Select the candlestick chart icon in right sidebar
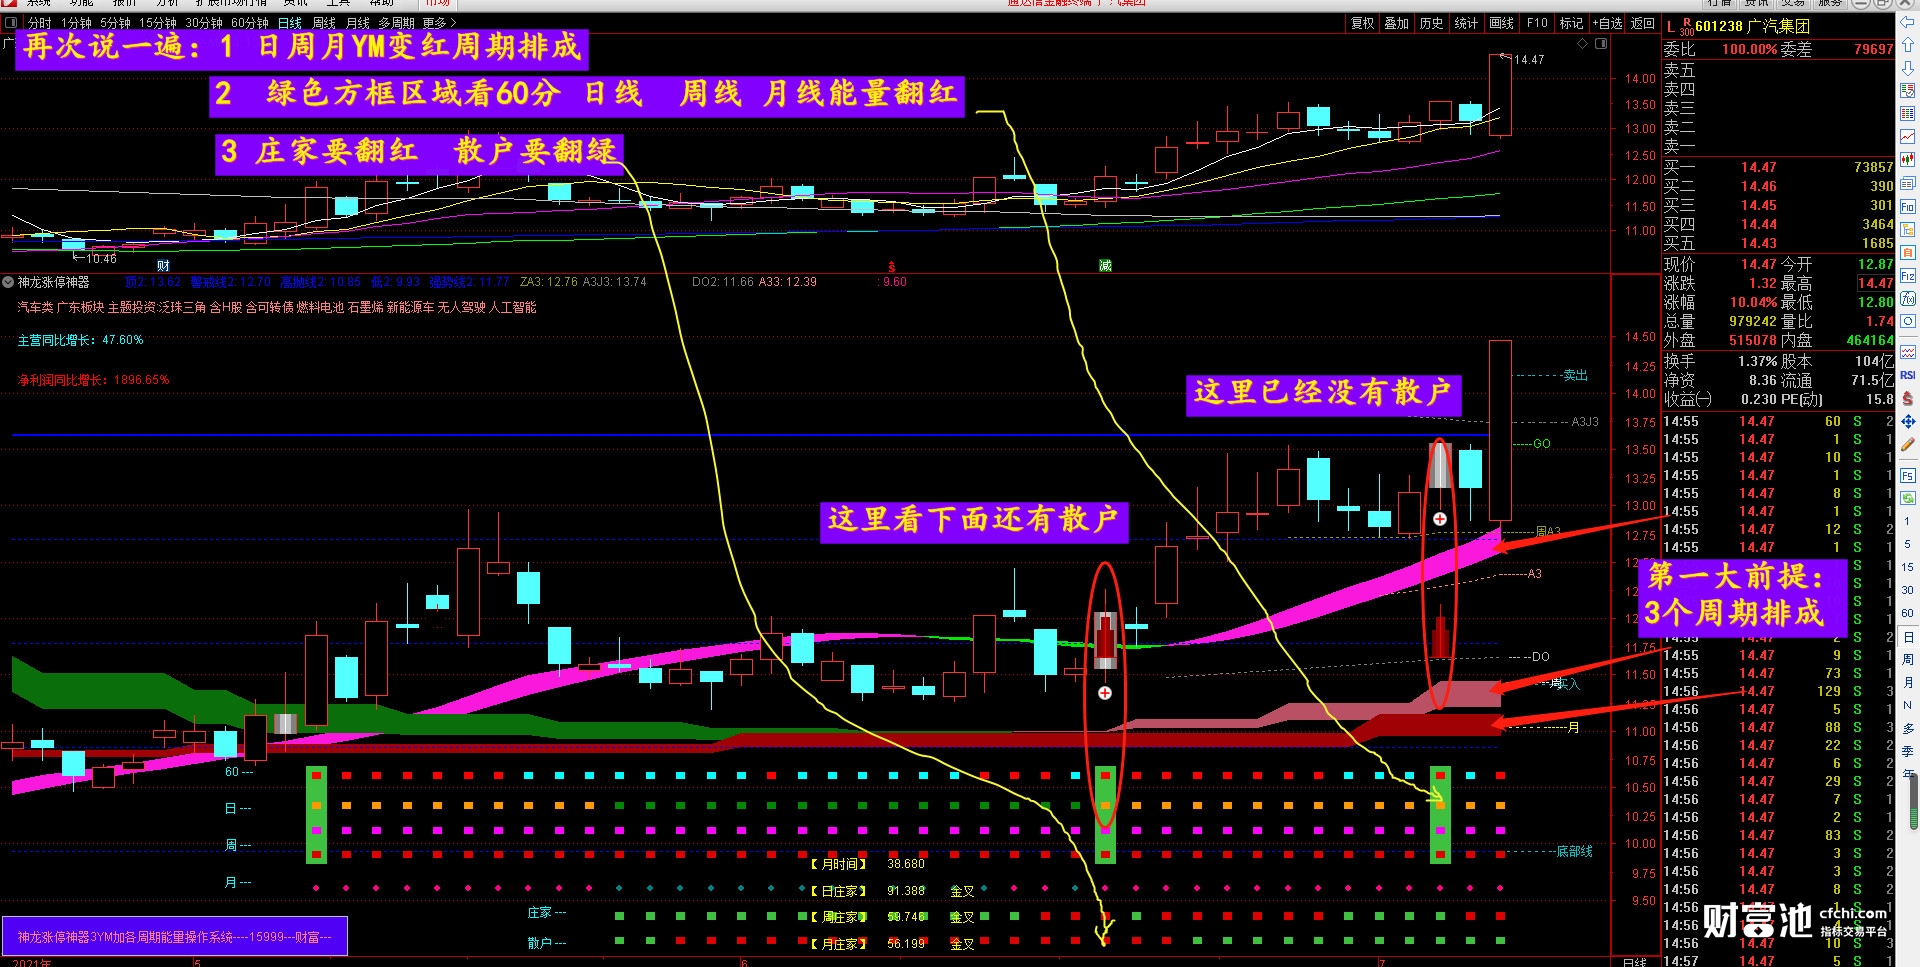 [x=1908, y=159]
